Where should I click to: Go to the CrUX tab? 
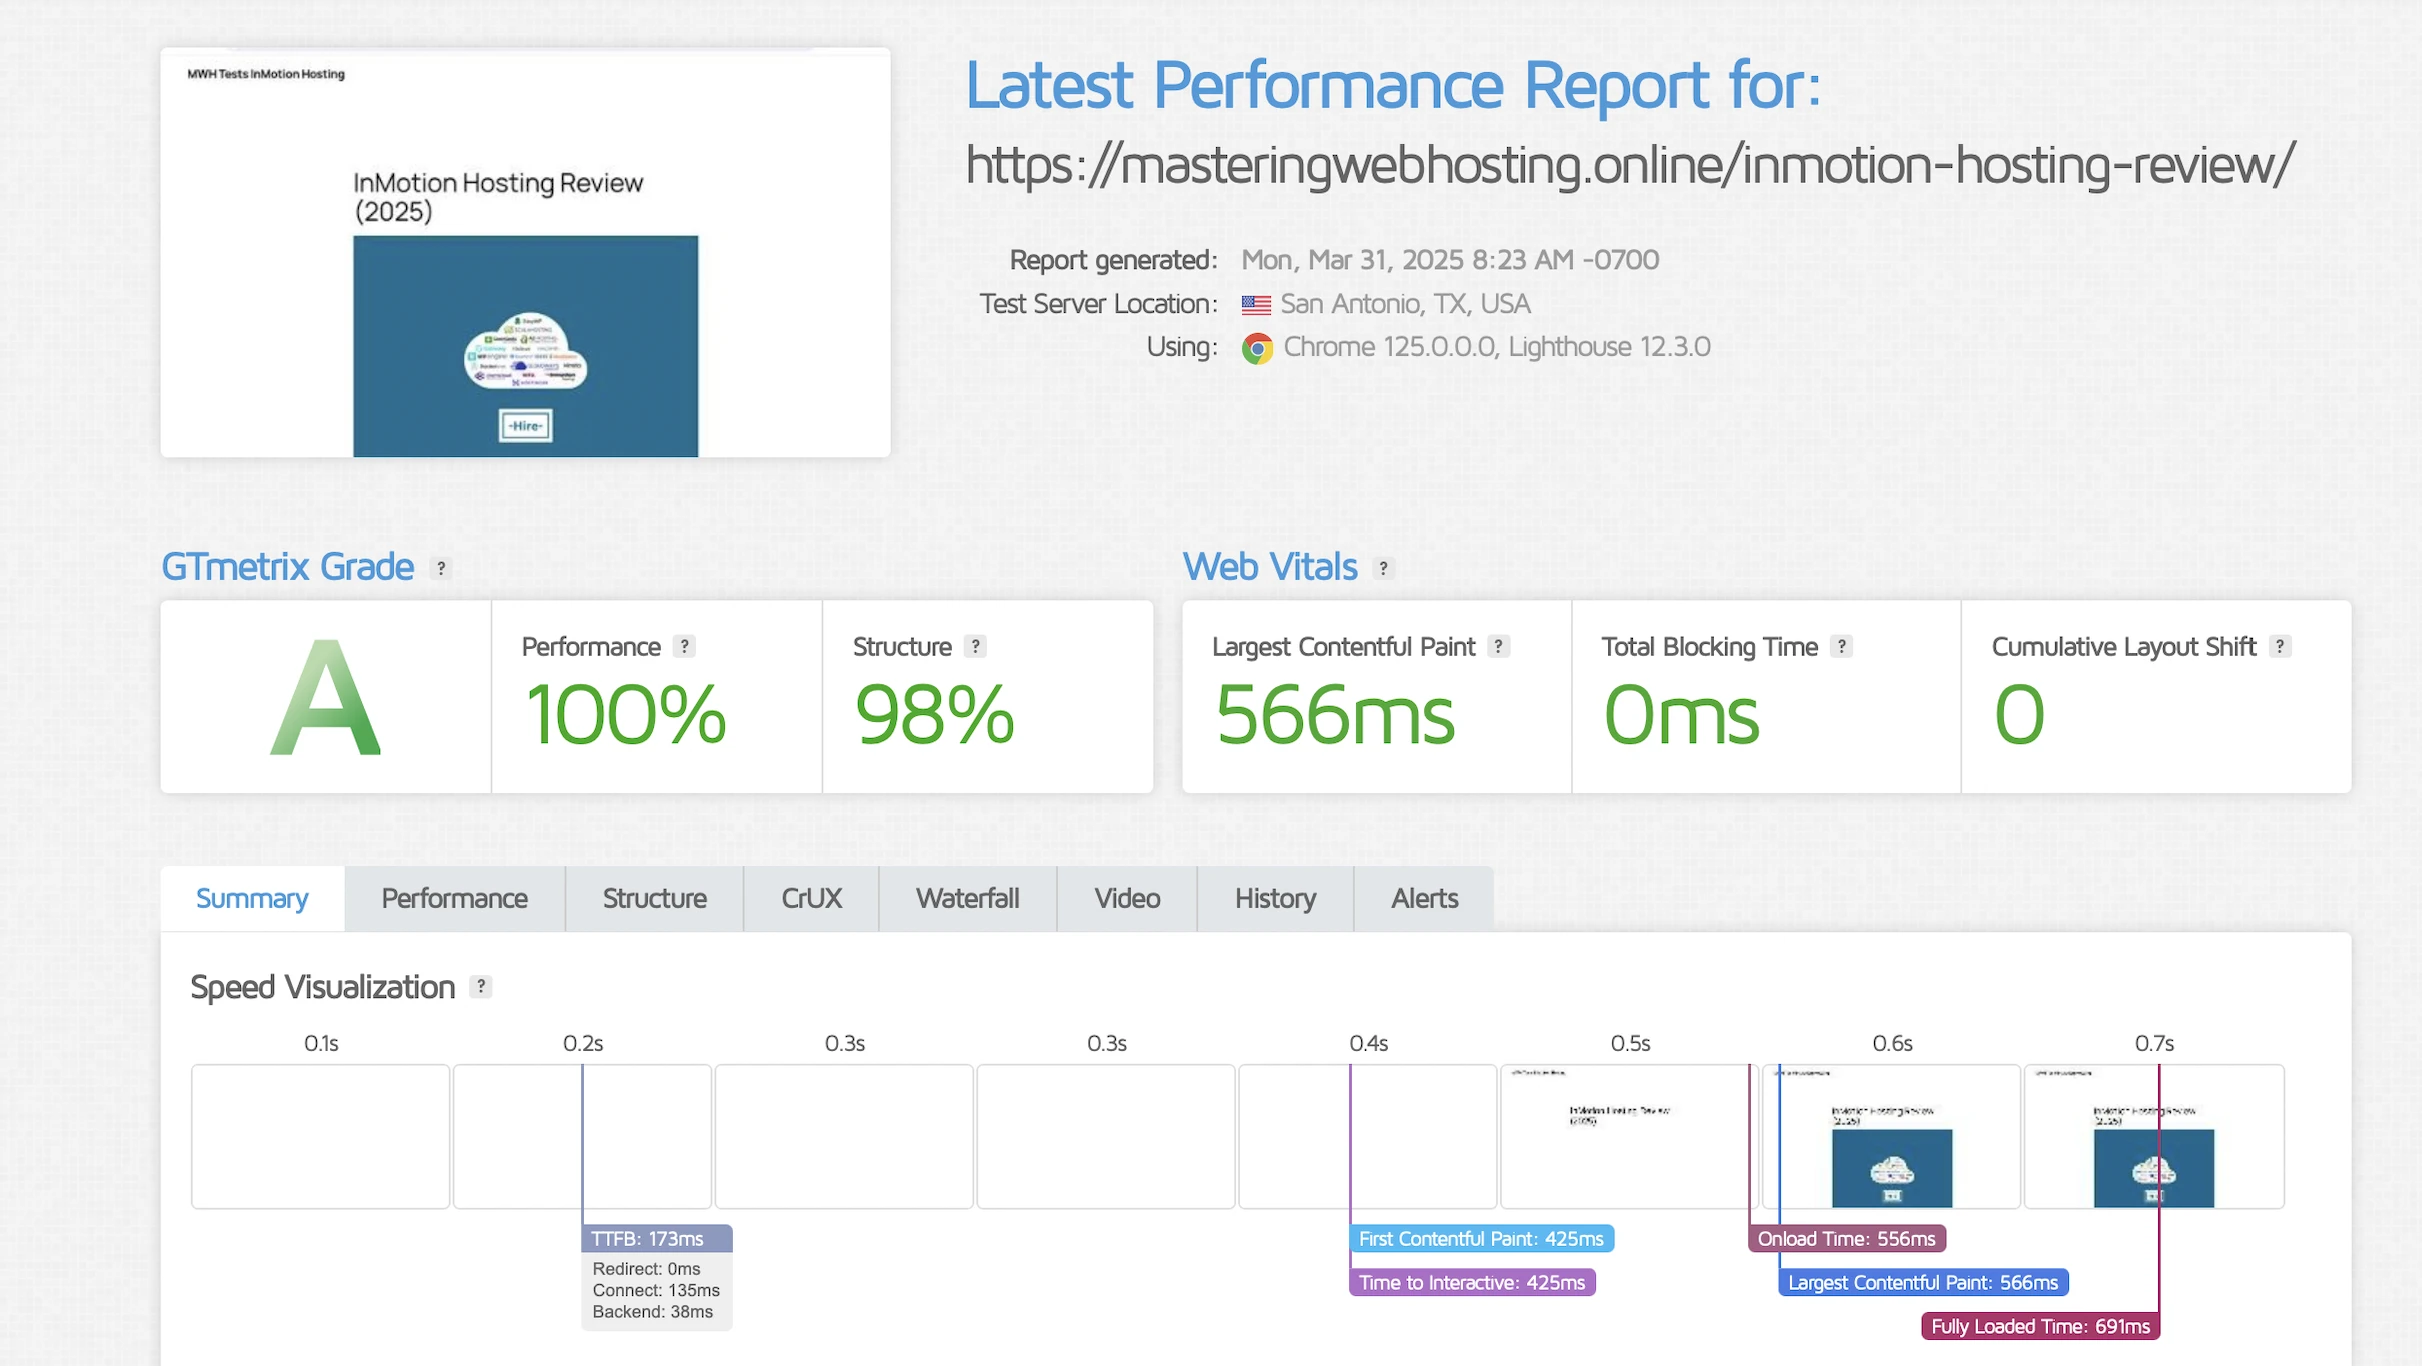click(x=811, y=898)
